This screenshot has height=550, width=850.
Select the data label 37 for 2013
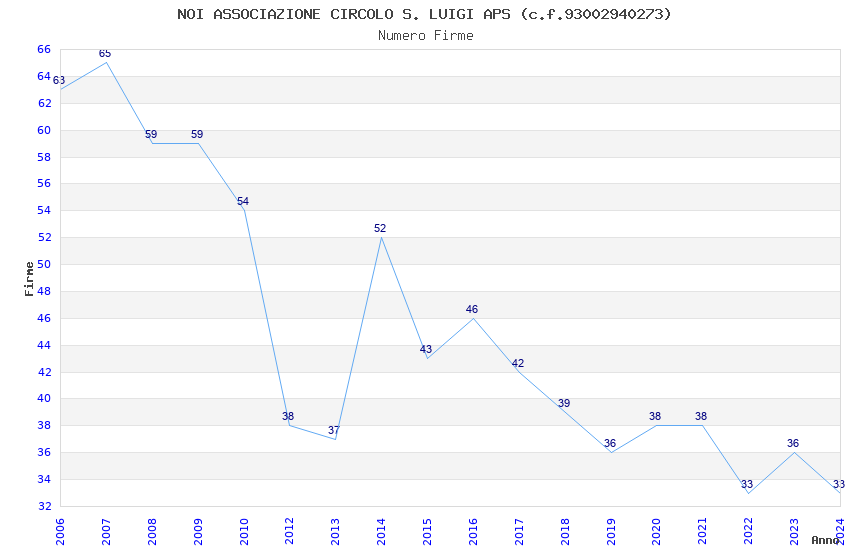(x=334, y=430)
